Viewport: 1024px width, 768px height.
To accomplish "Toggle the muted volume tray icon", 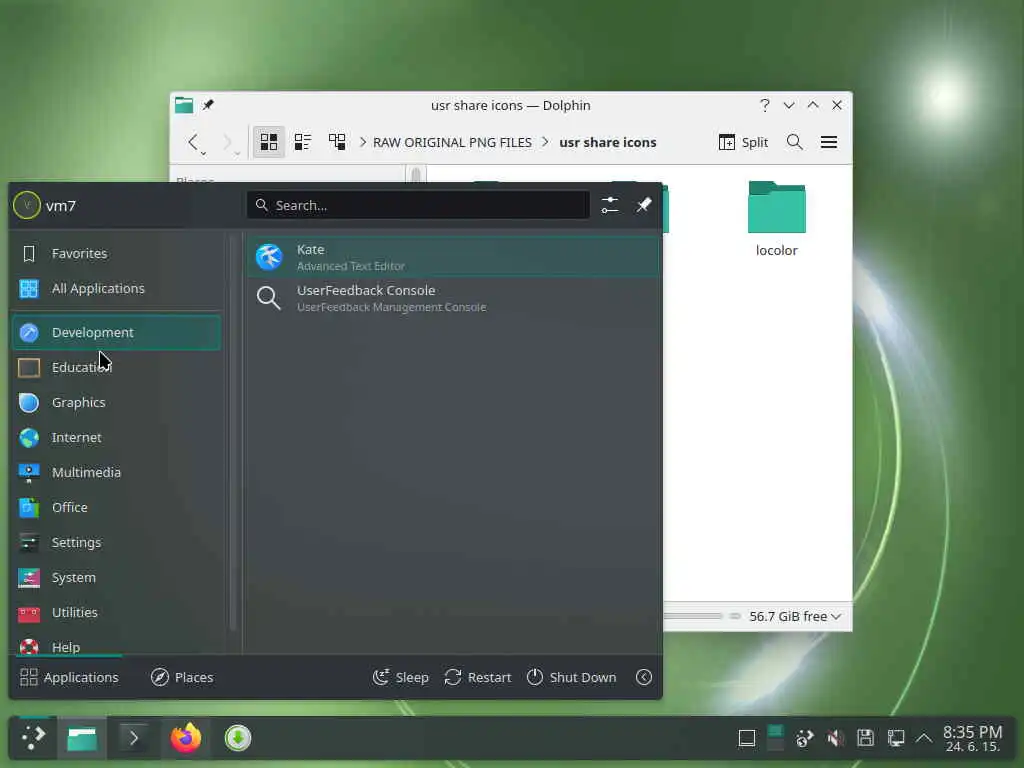I will point(835,738).
